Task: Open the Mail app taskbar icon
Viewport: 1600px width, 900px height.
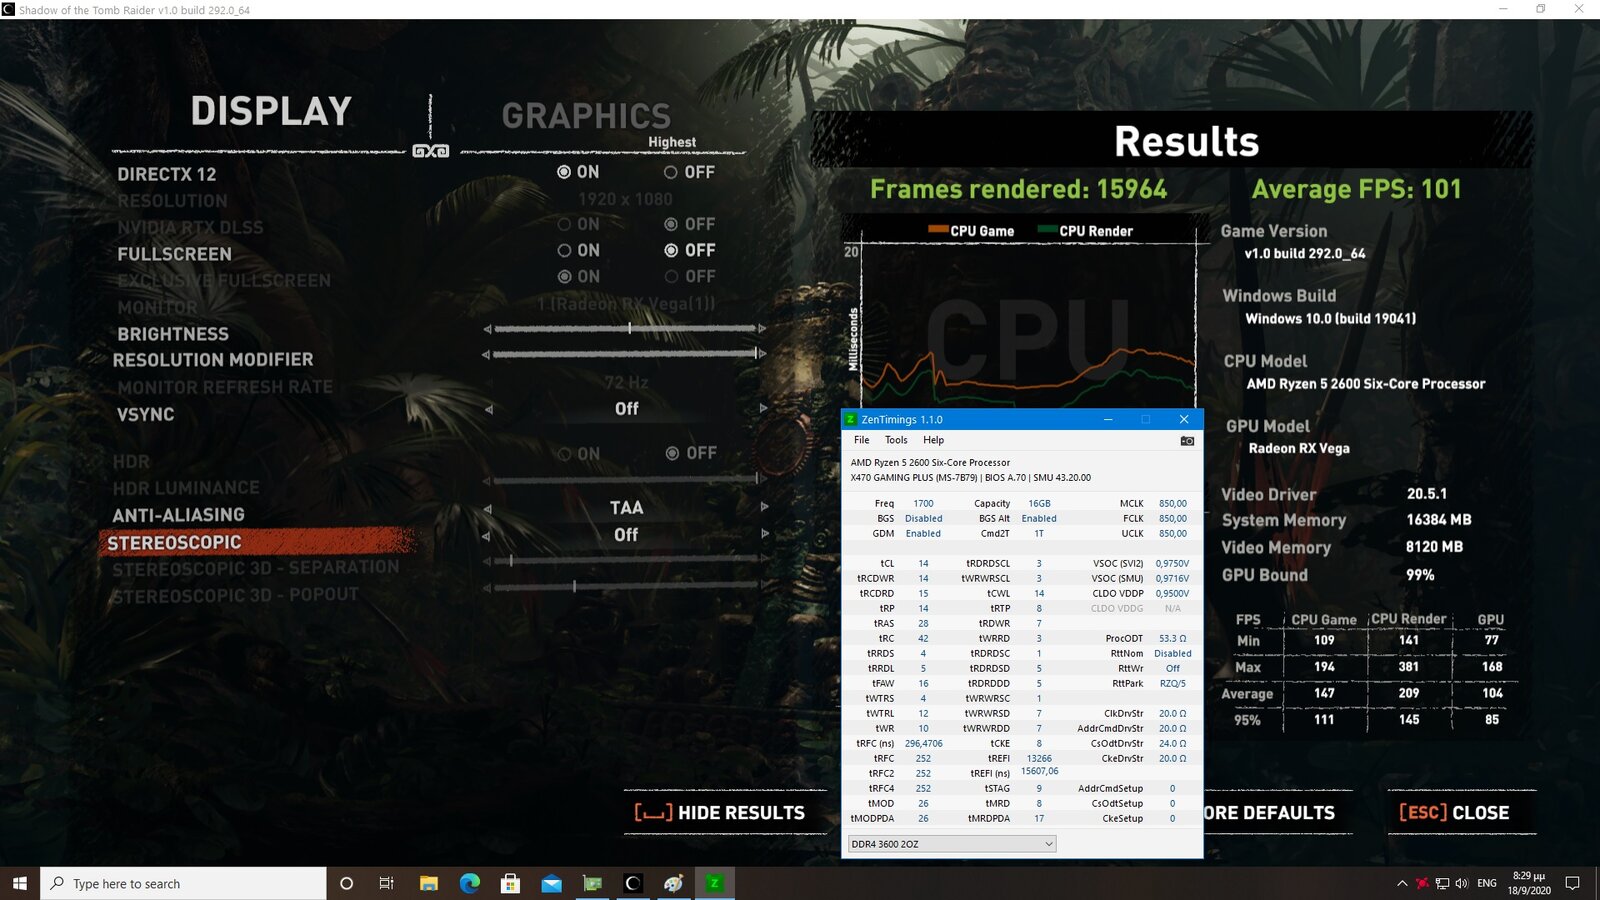Action: (x=551, y=883)
